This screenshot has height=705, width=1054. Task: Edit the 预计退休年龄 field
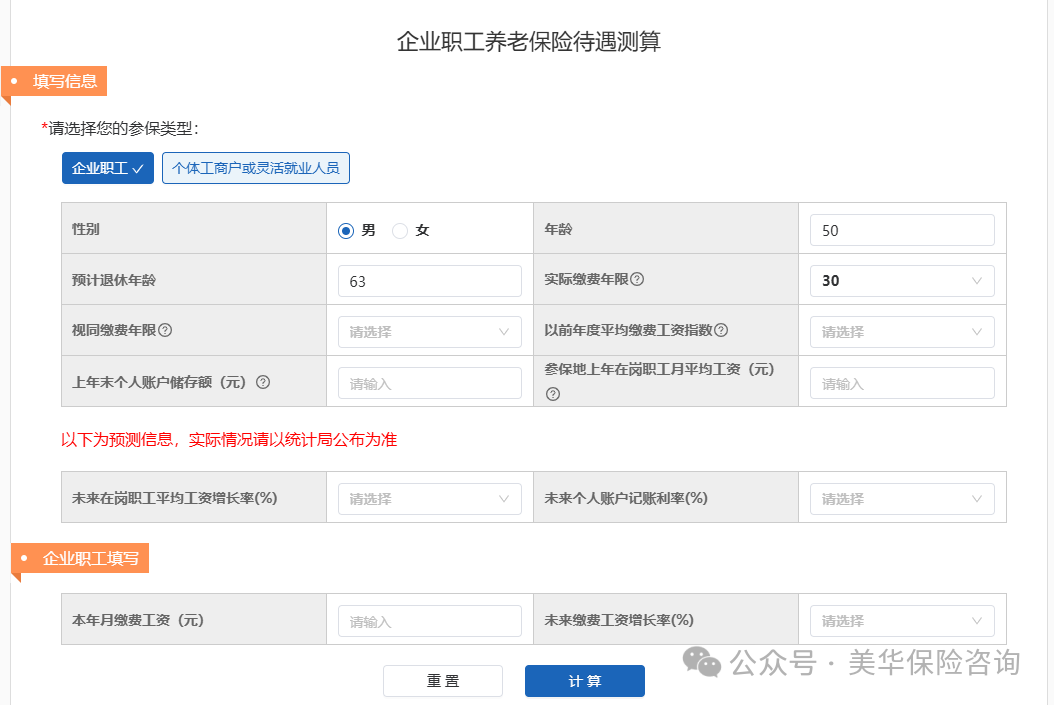coord(429,280)
